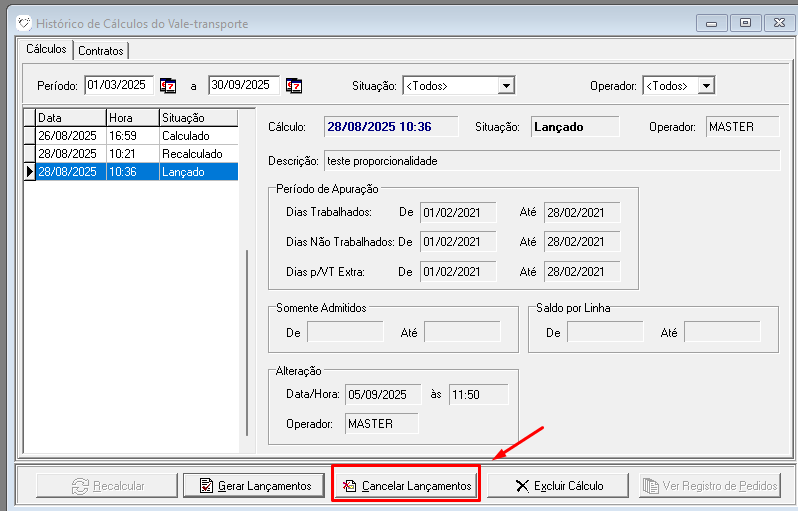Open calendar picker for start date 01/03/2025
Image resolution: width=798 pixels, height=511 pixels.
tap(168, 86)
